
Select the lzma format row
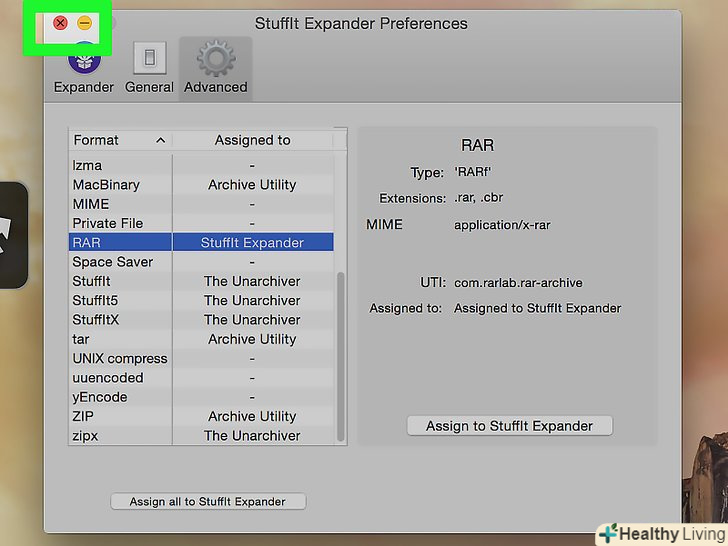click(201, 165)
